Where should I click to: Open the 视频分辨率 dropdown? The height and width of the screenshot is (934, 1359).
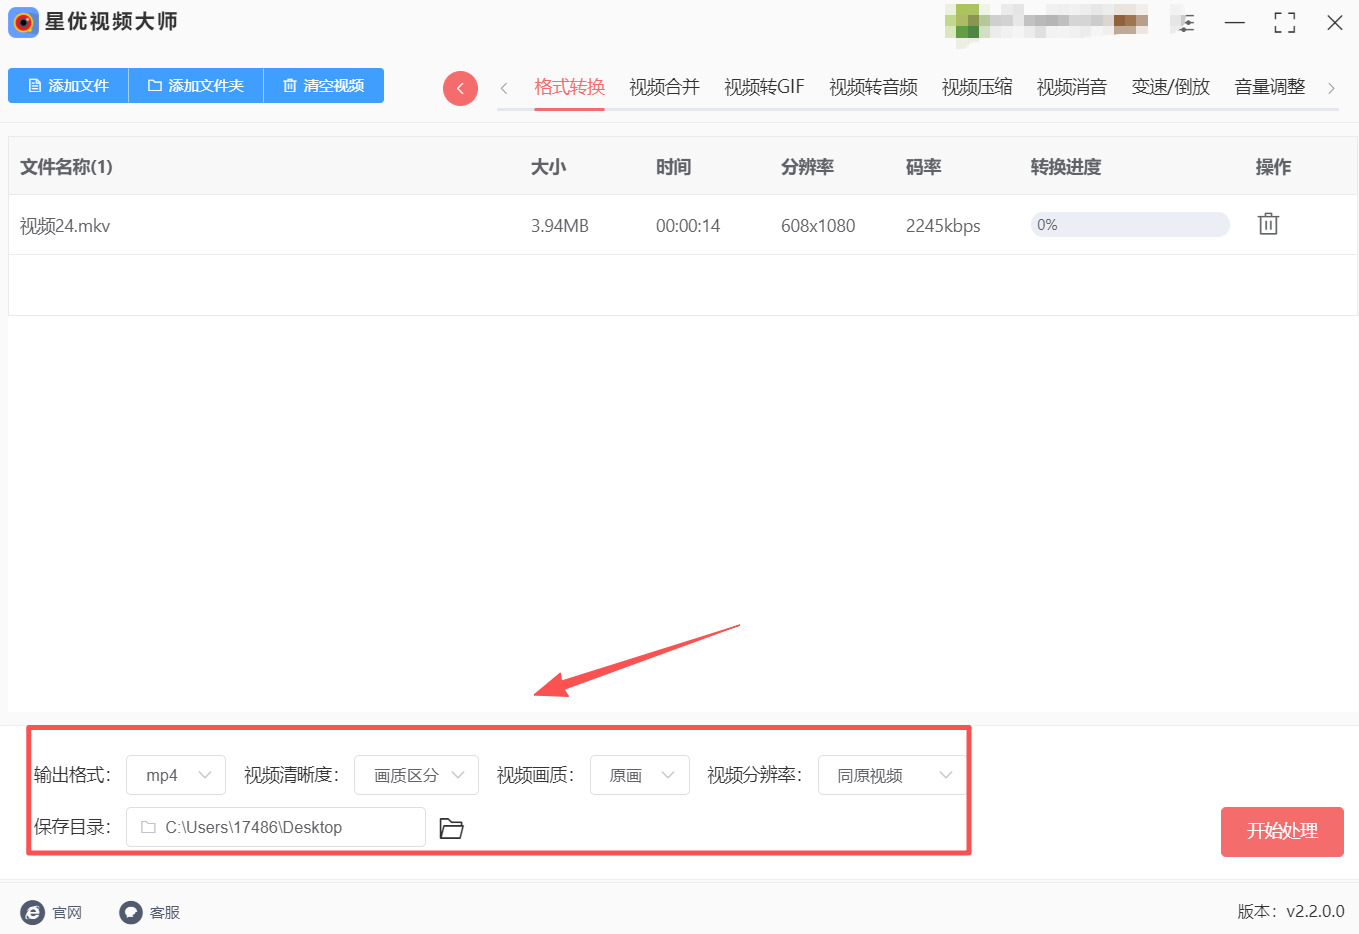891,775
